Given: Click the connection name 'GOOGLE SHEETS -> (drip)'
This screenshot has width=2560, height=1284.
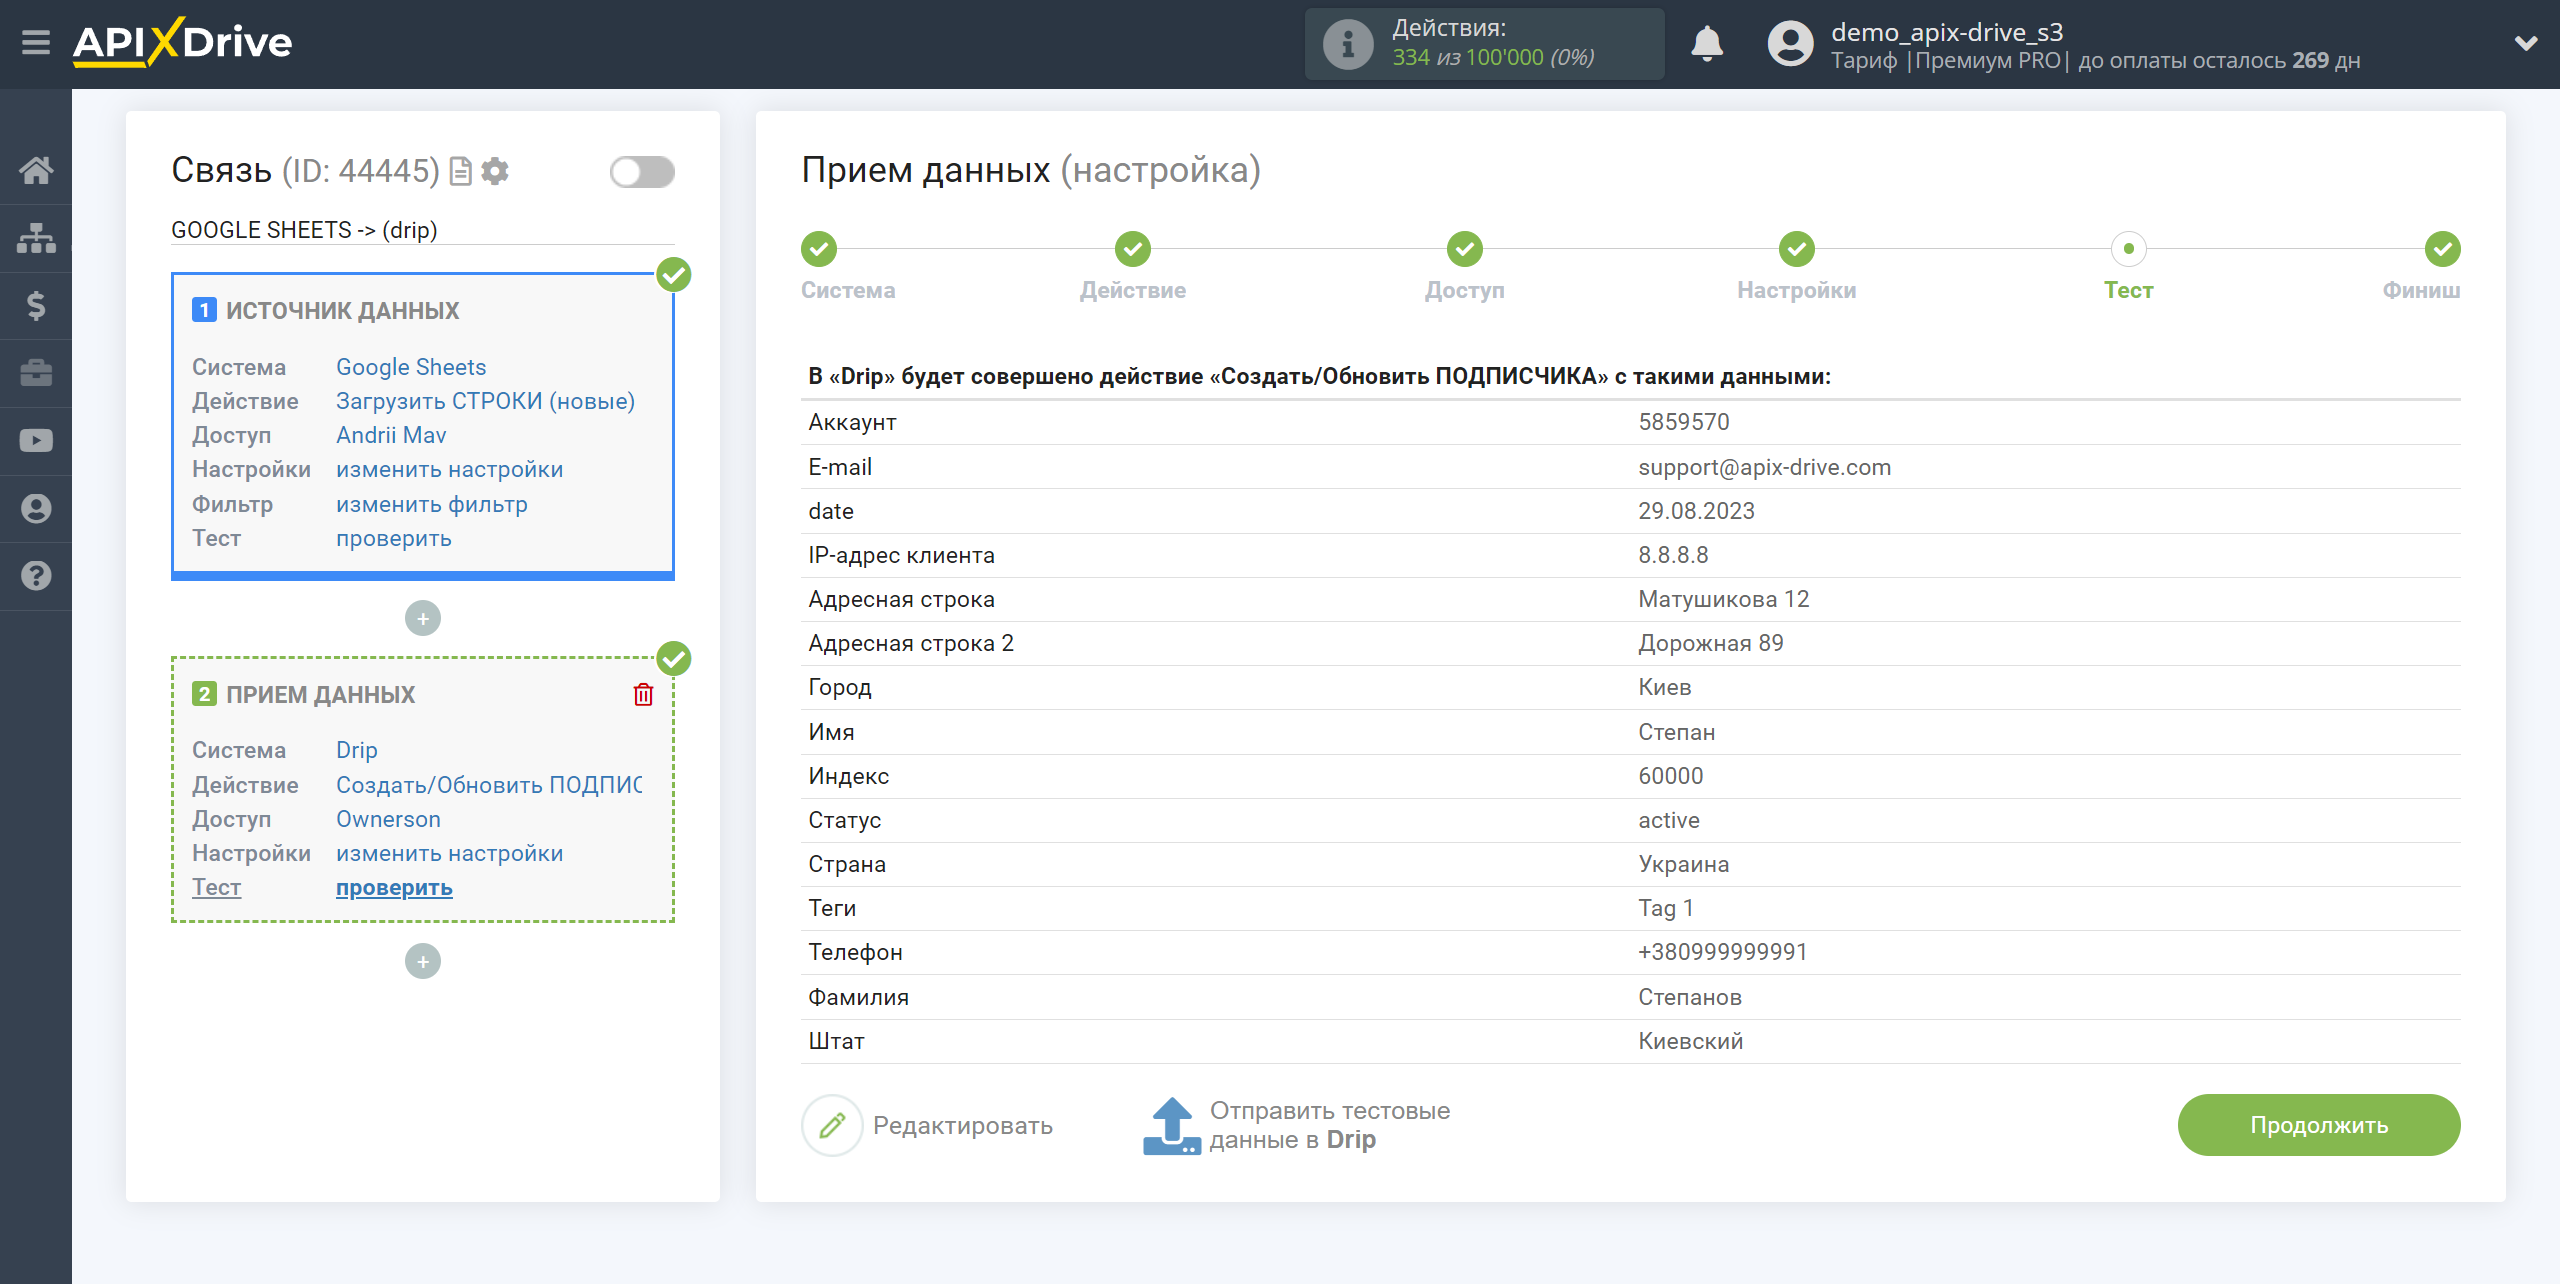Looking at the screenshot, I should click(304, 230).
